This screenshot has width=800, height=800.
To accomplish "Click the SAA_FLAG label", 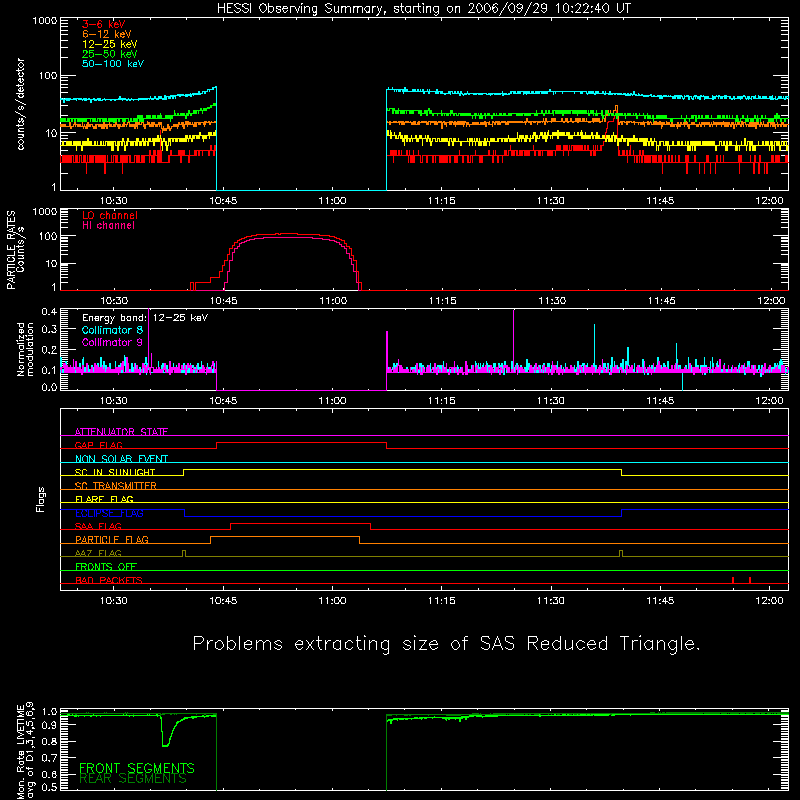I will [x=98, y=526].
